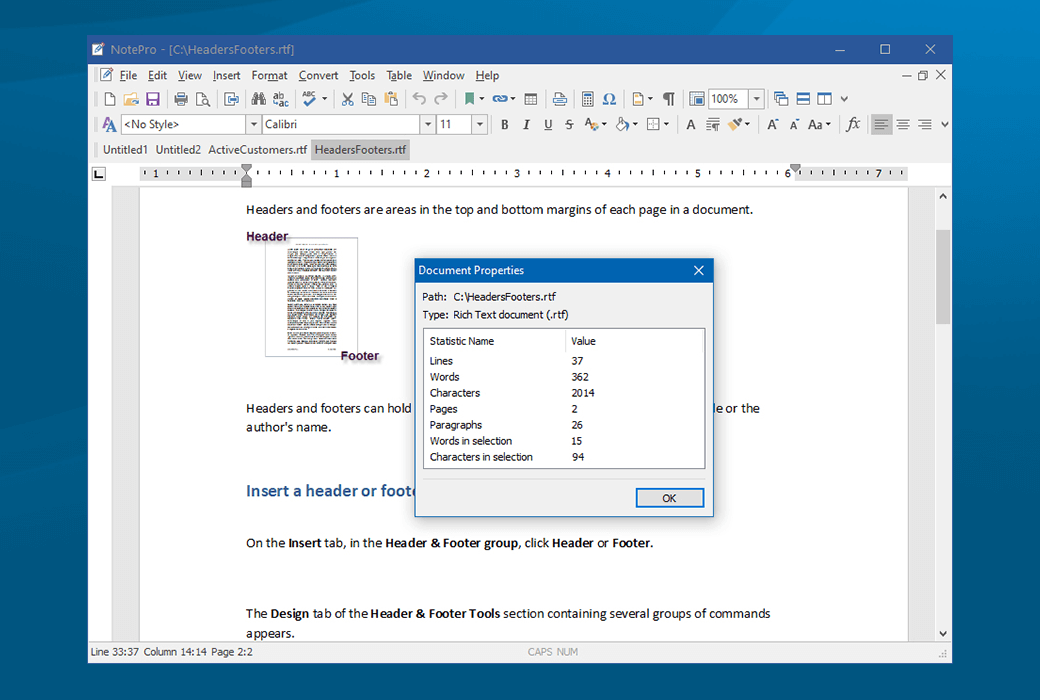Open the fx formula tool
The height and width of the screenshot is (700, 1040).
click(853, 124)
